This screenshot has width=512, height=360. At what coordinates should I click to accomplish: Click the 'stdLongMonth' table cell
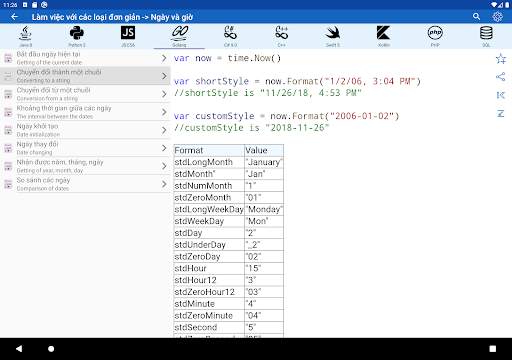pyautogui.click(x=209, y=162)
